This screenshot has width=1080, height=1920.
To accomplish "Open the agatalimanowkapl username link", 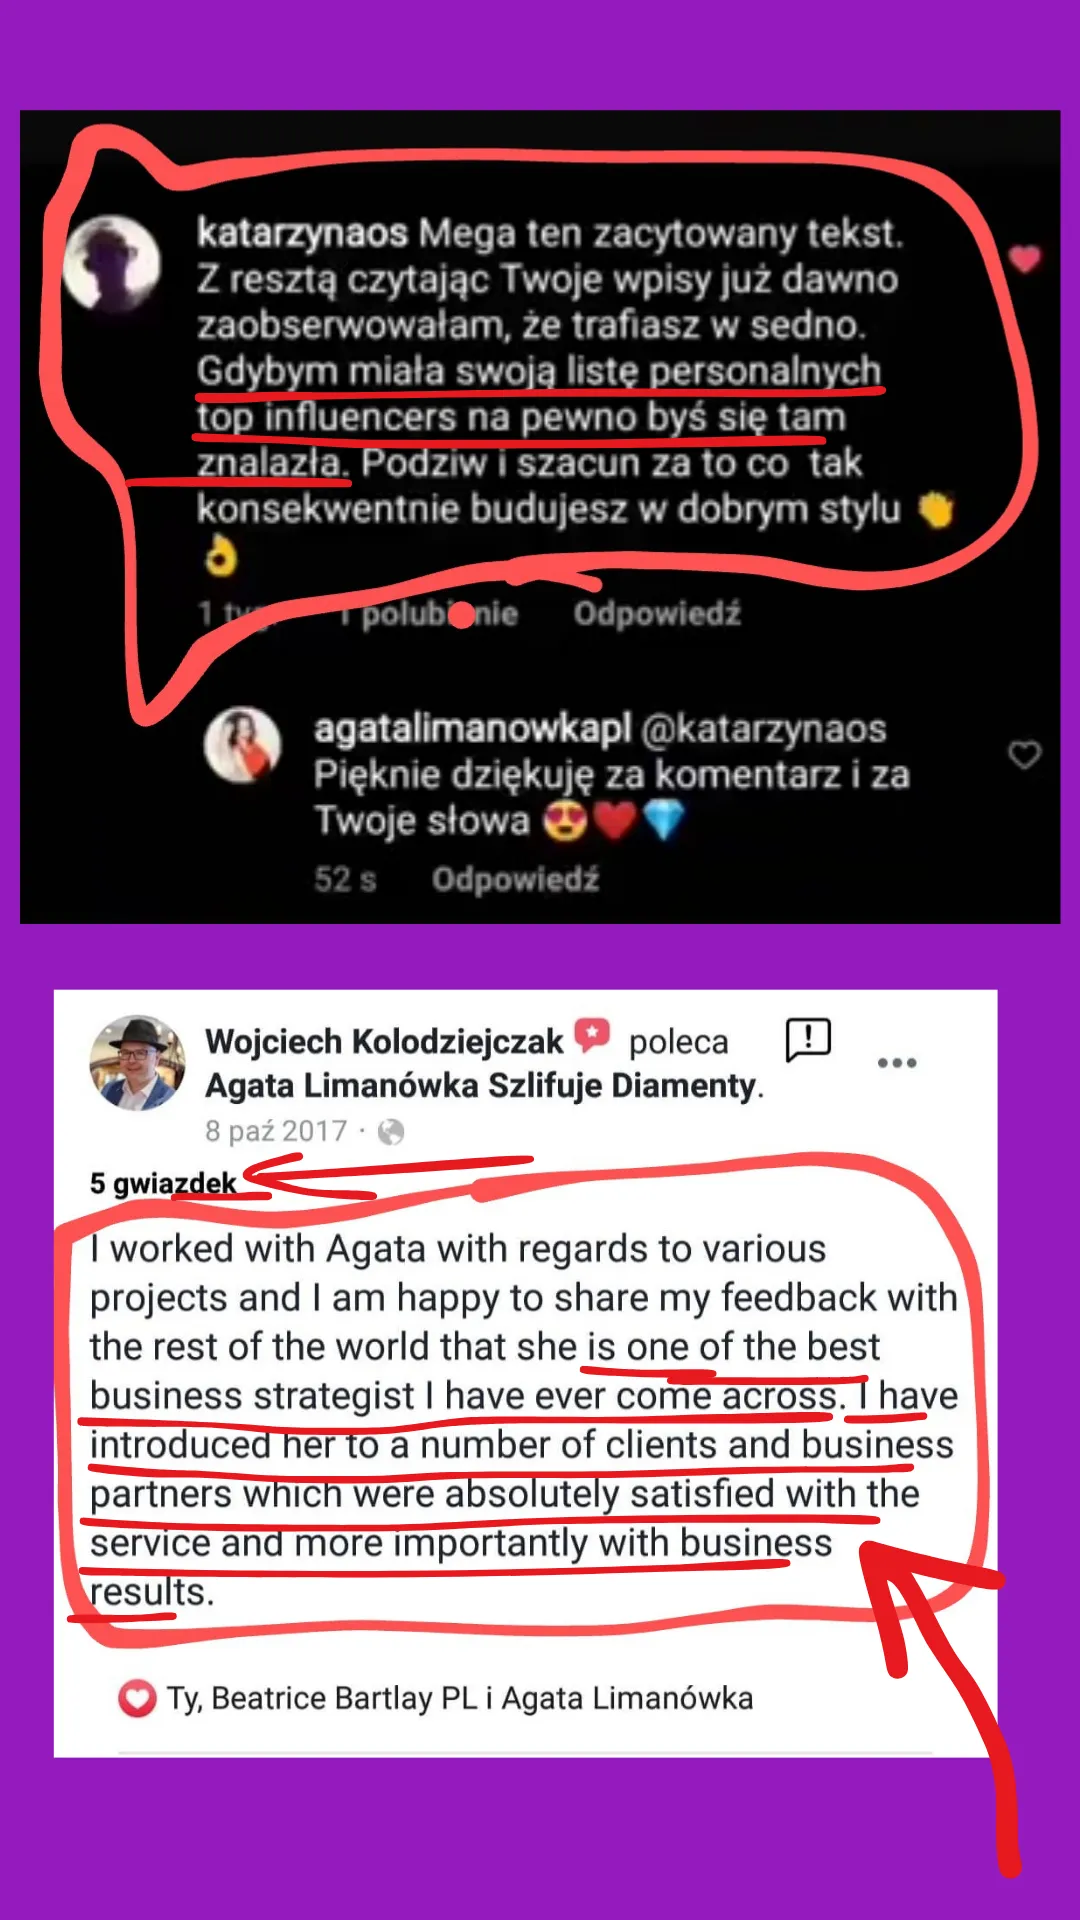I will pyautogui.click(x=472, y=729).
